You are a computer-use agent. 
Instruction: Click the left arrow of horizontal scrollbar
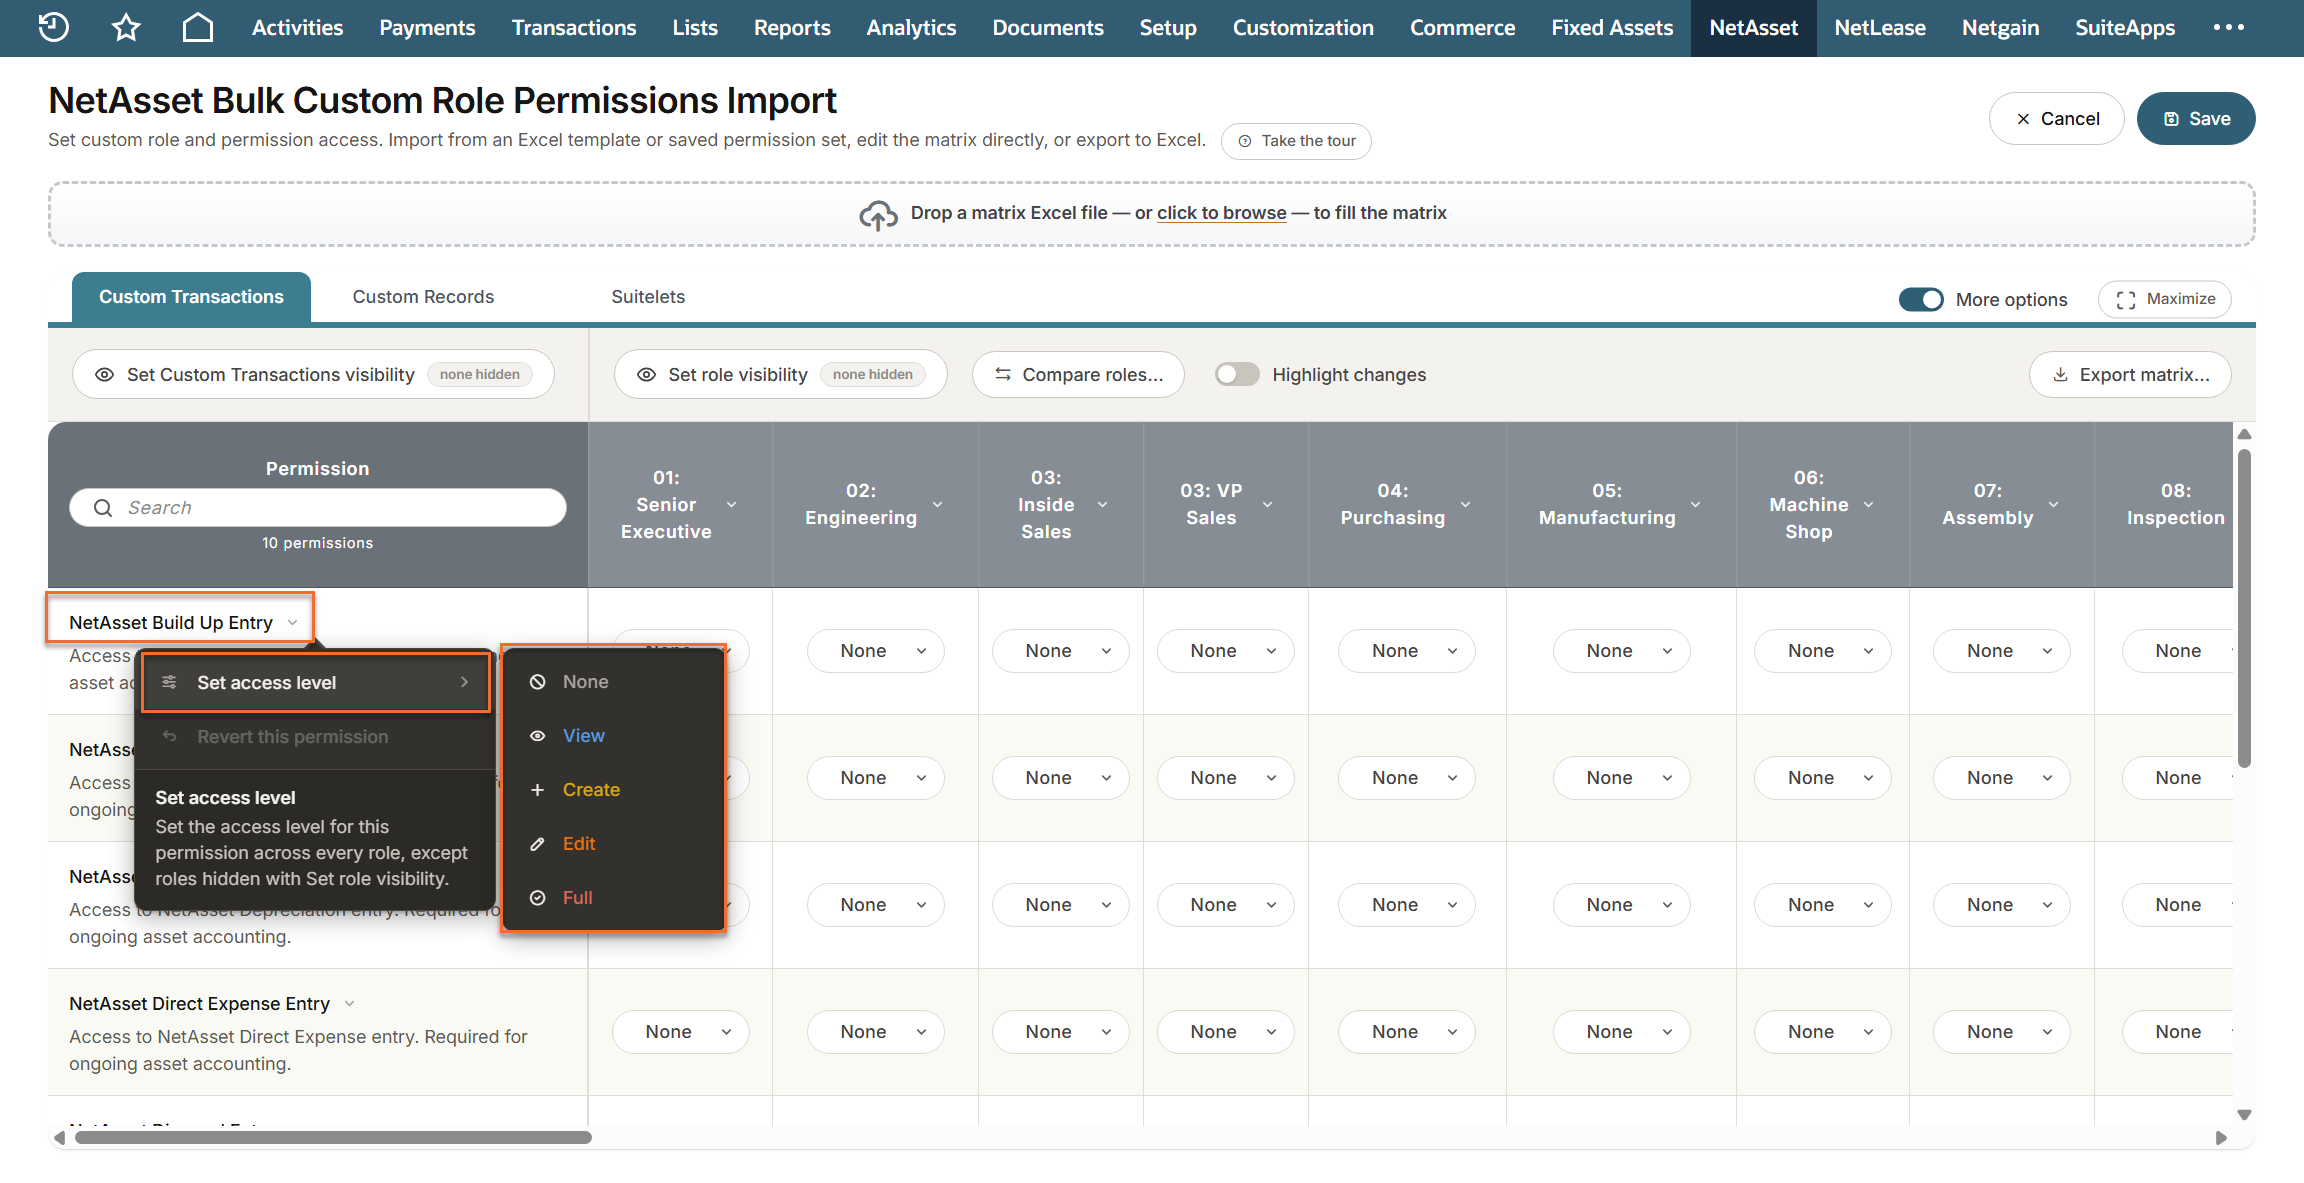pos(60,1138)
